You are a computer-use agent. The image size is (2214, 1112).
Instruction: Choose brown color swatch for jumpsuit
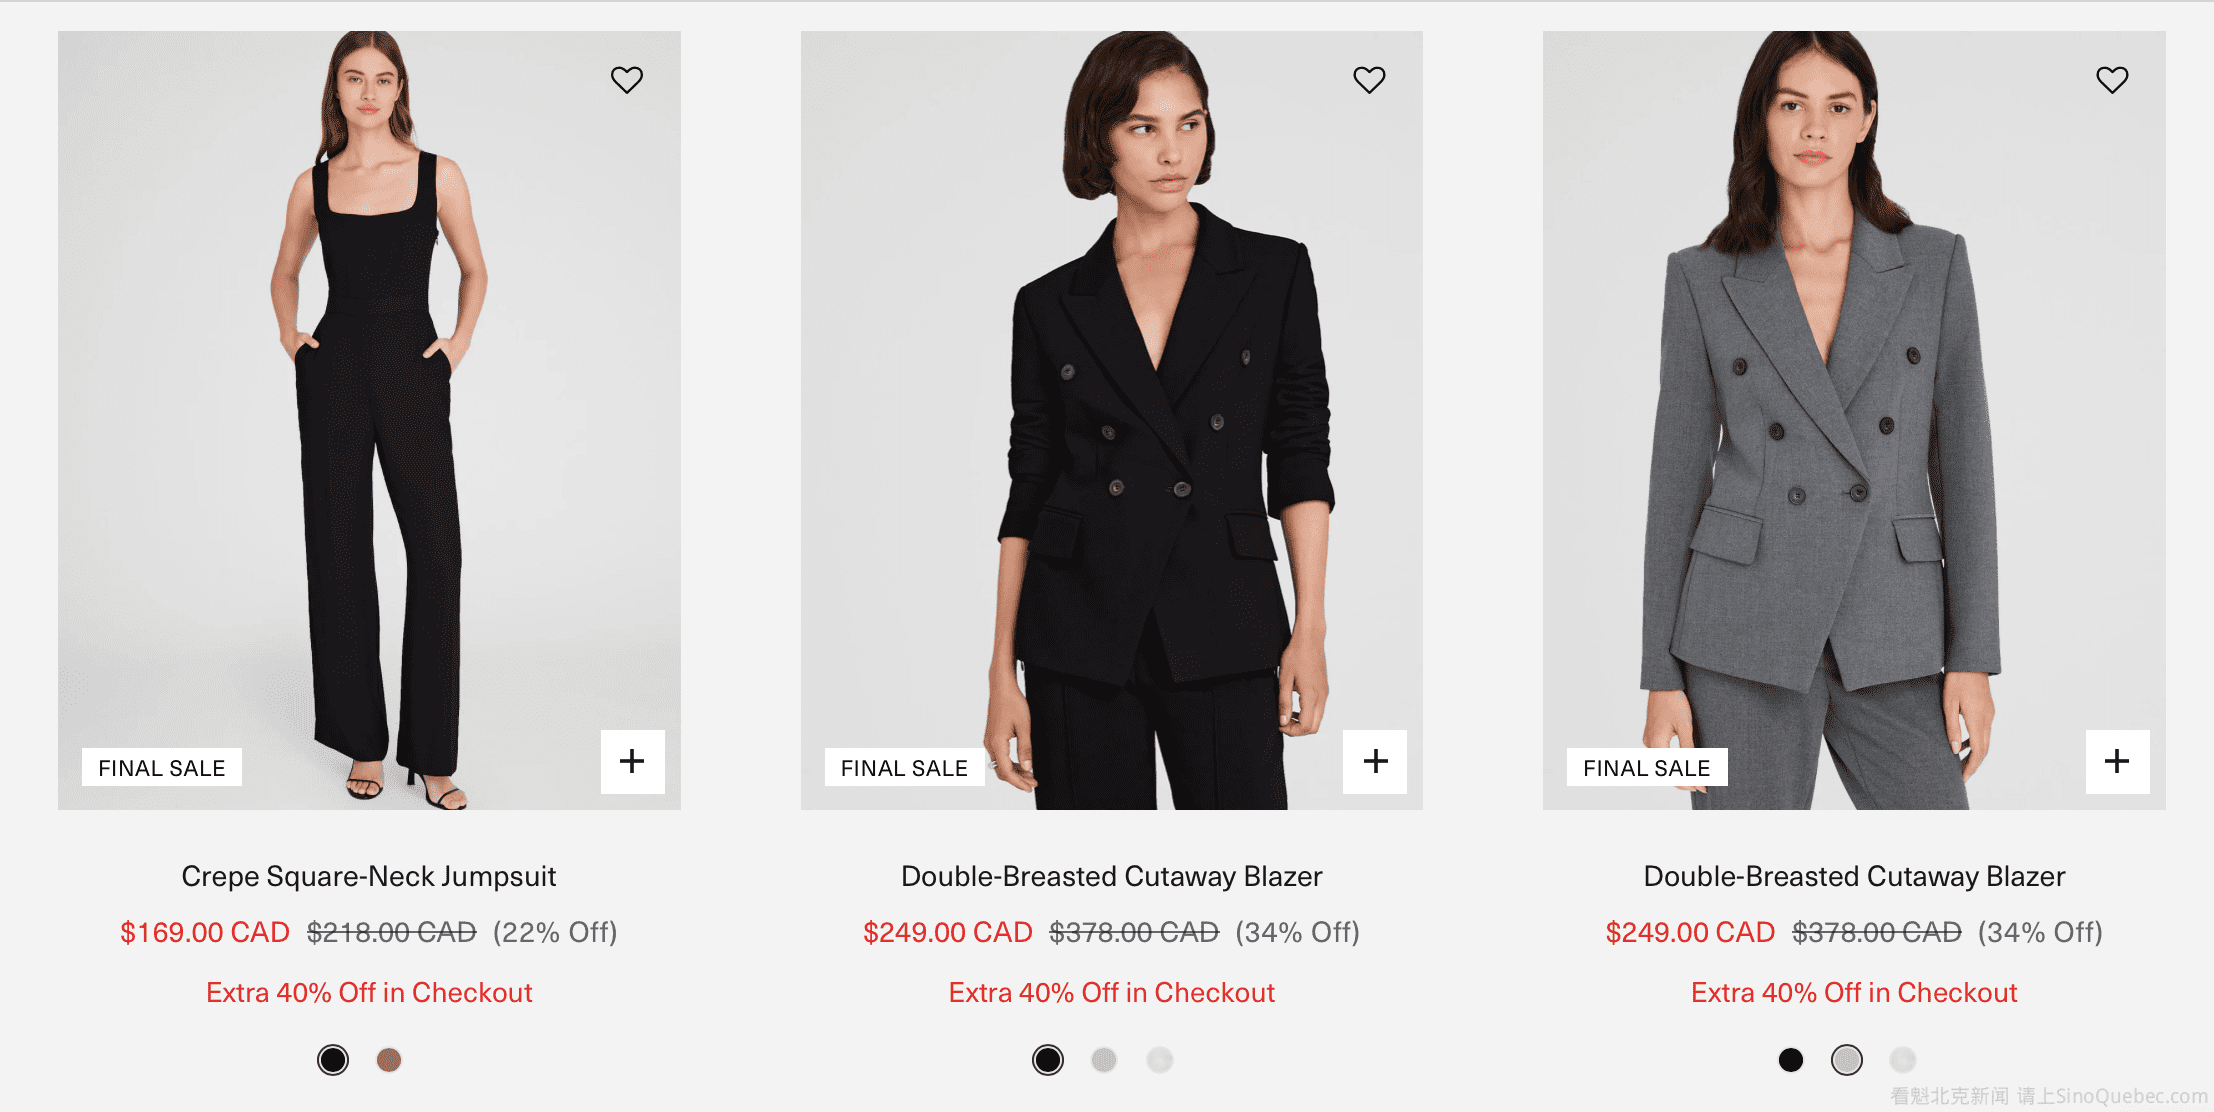tap(389, 1060)
